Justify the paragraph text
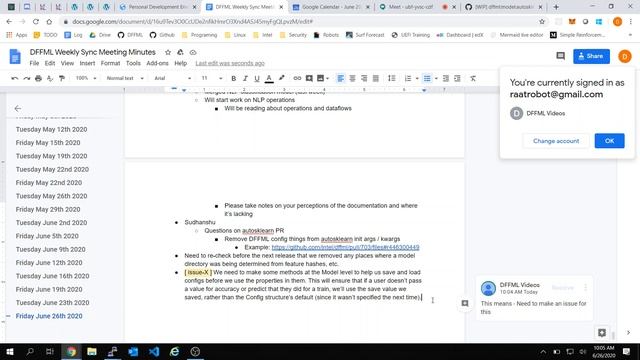This screenshot has height=360, width=640. click(376, 78)
